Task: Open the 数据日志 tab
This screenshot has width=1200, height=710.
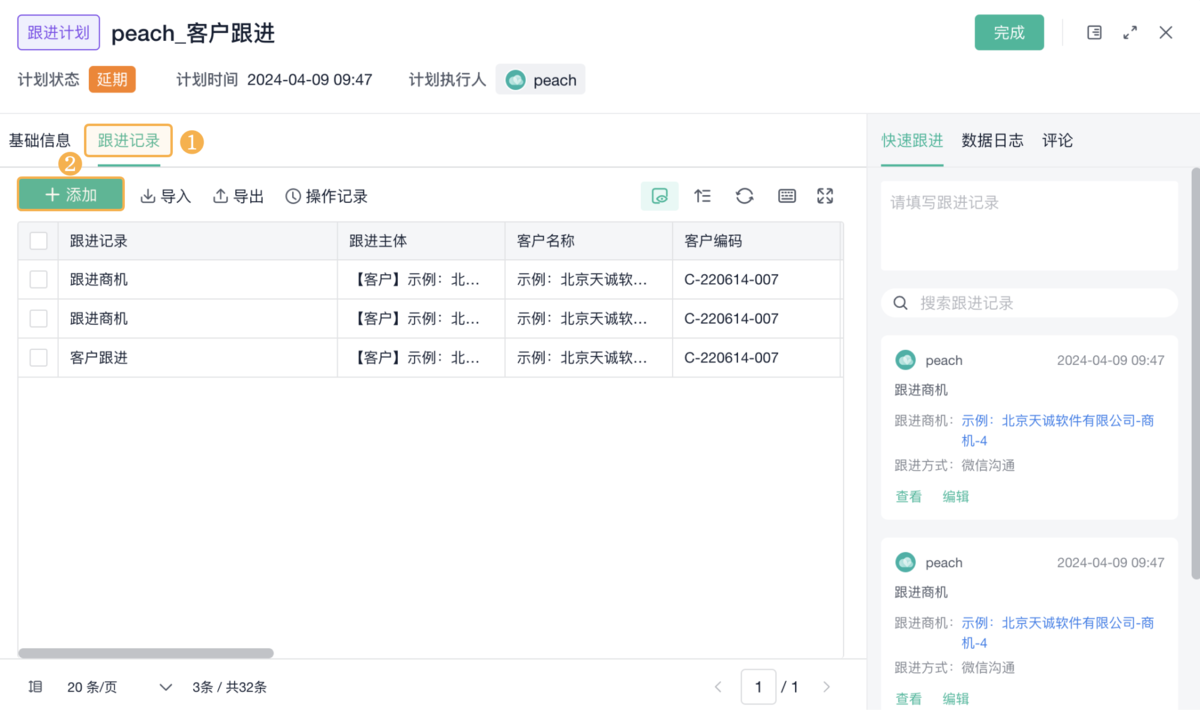Action: pos(992,141)
